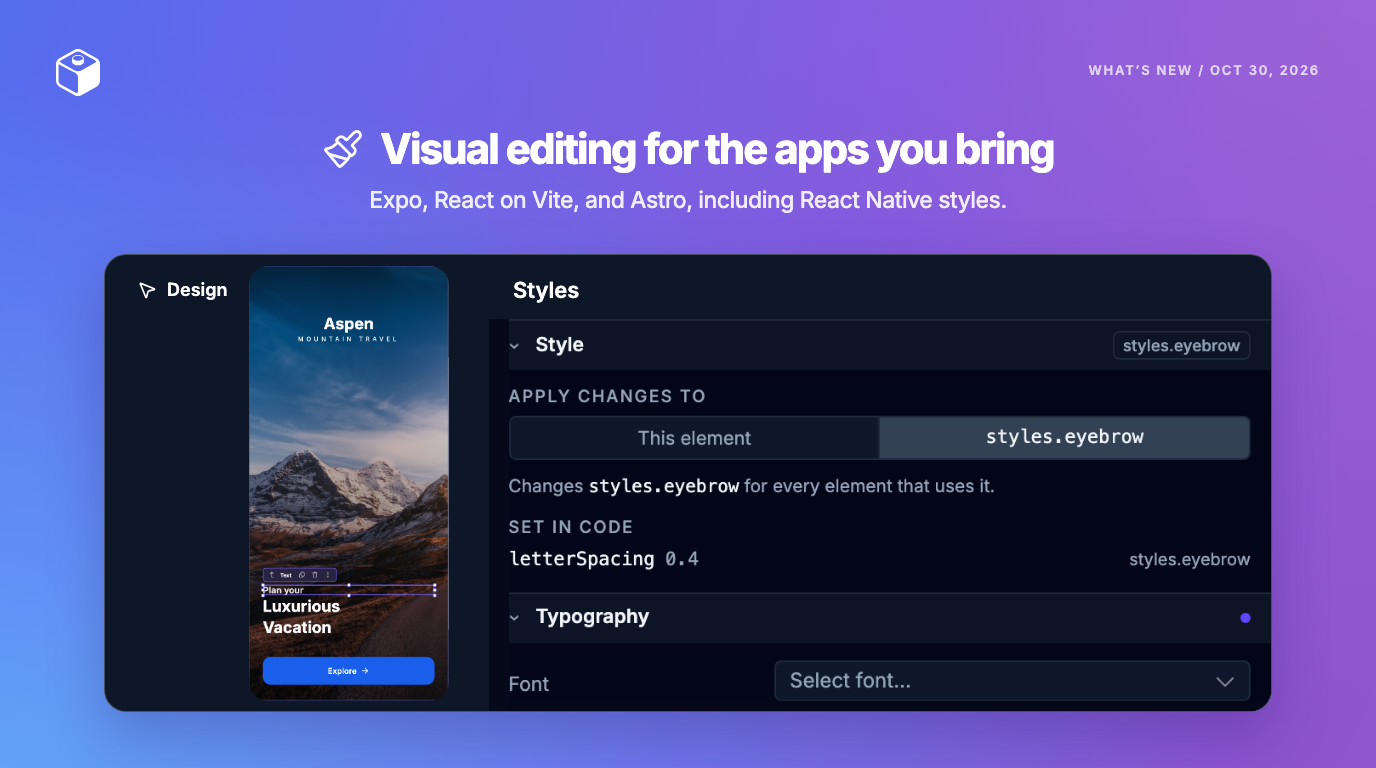1376x768 pixels.
Task: Select the 'This element' apply option
Action: pyautogui.click(x=694, y=438)
